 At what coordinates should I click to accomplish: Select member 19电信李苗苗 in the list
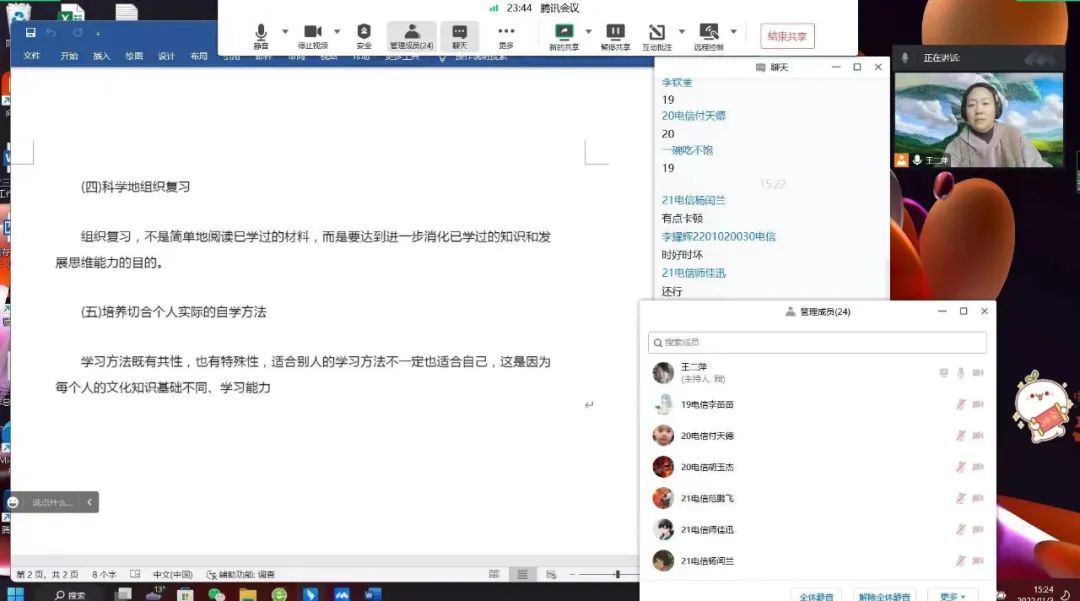(817, 404)
